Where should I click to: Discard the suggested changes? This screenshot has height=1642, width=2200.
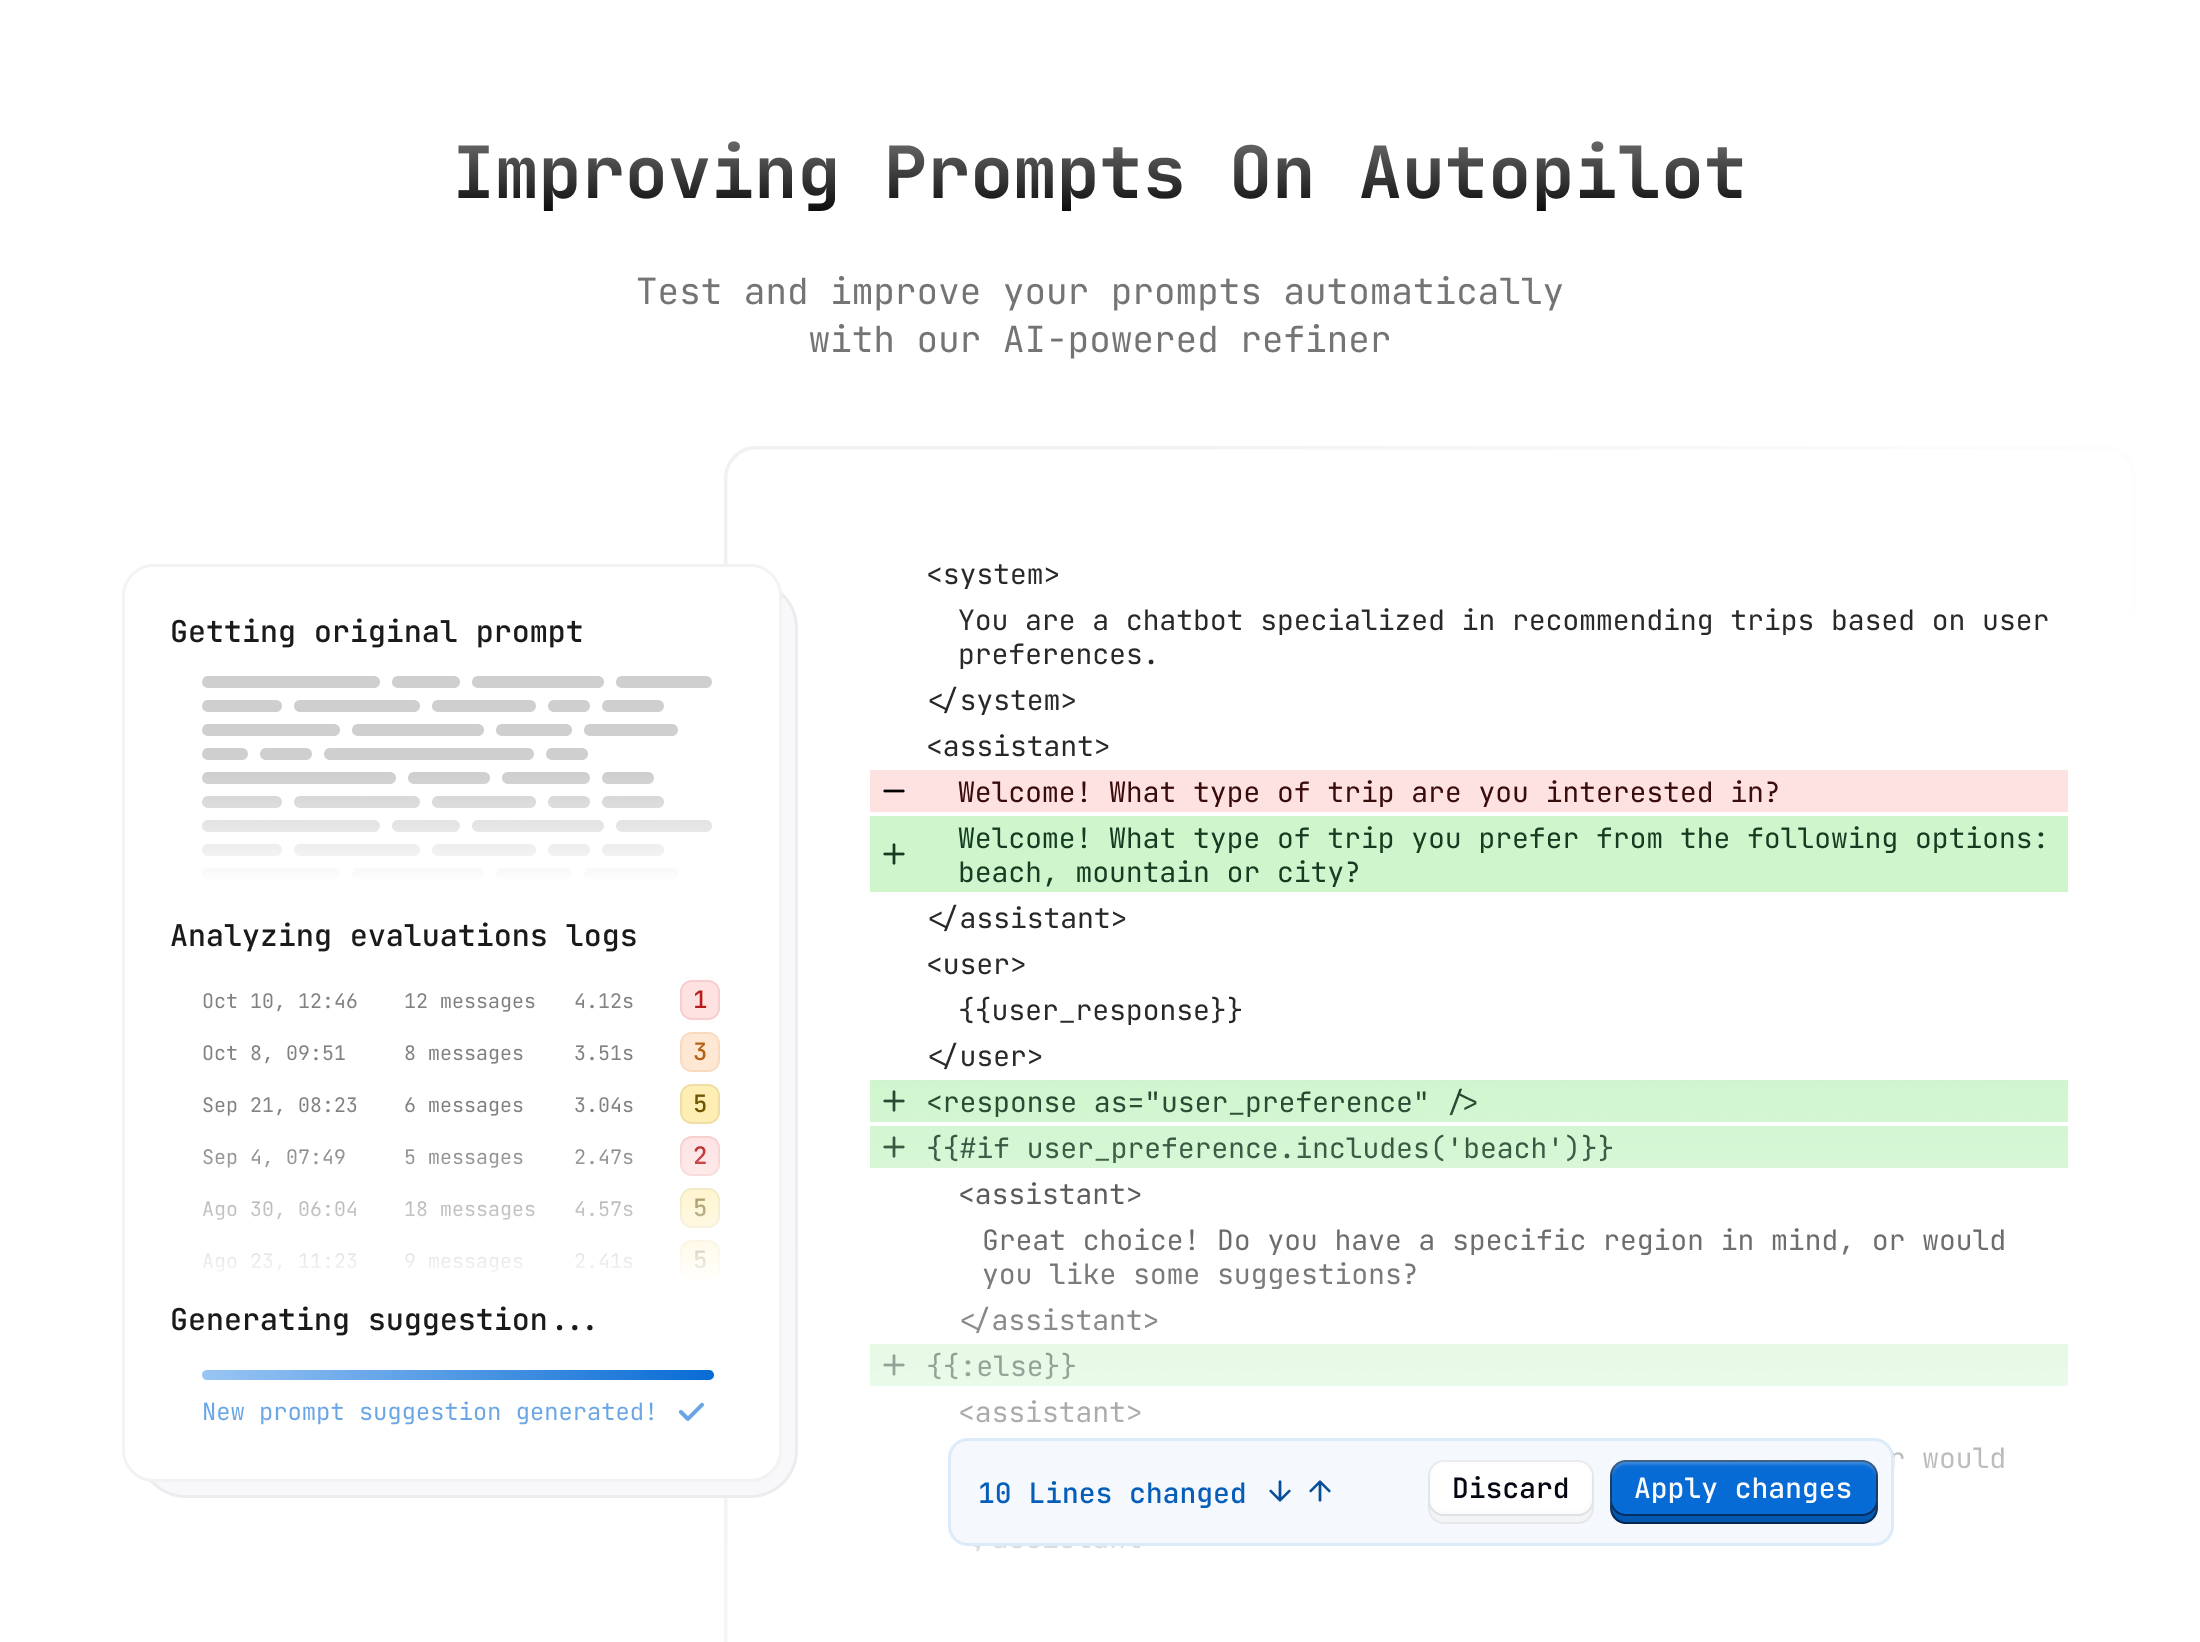point(1510,1490)
